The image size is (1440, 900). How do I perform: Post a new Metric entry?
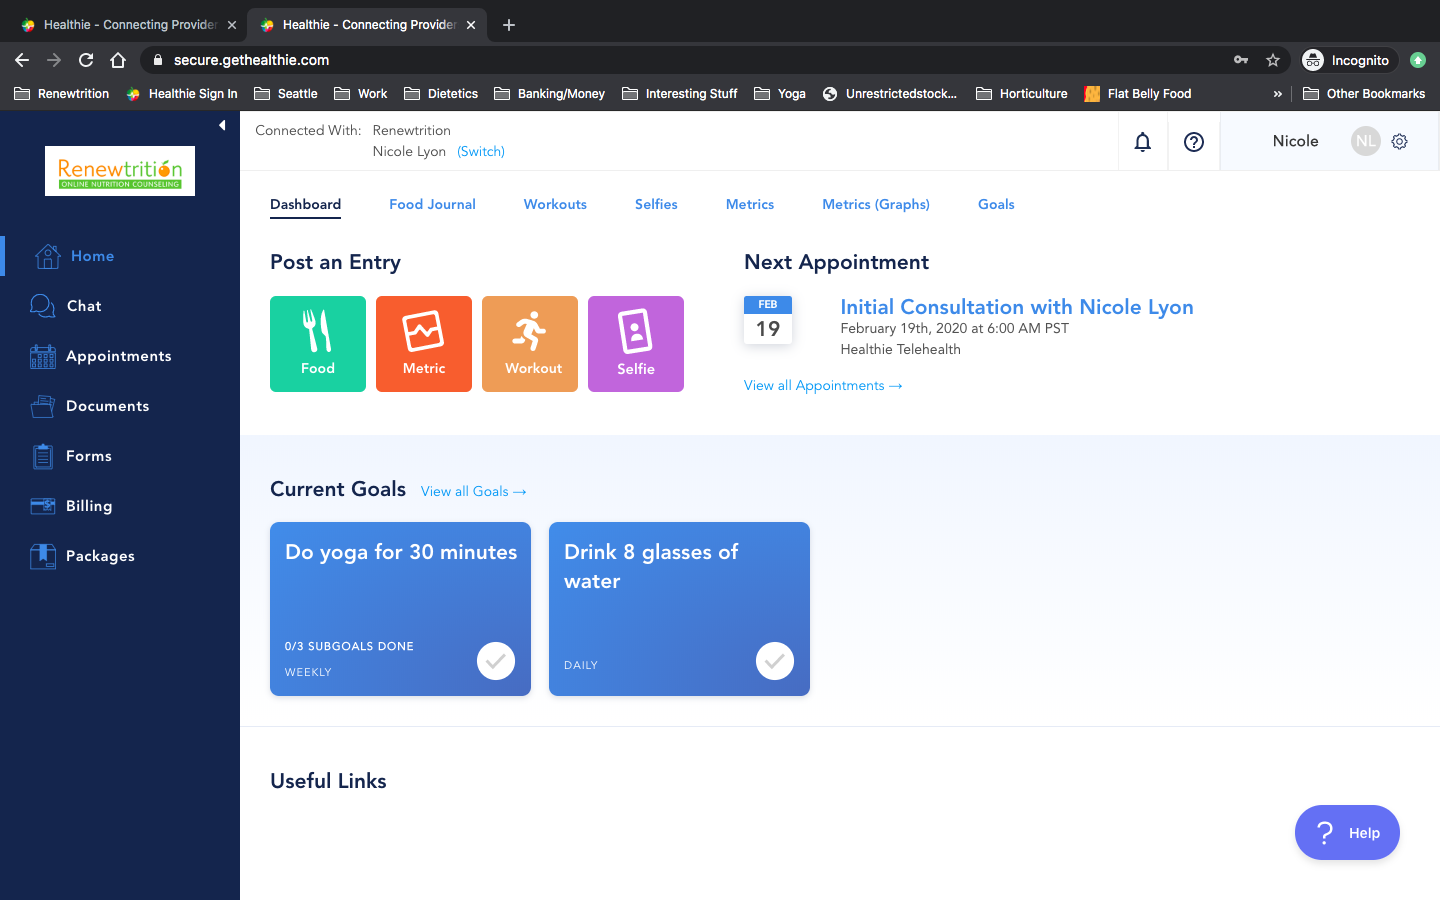point(424,344)
